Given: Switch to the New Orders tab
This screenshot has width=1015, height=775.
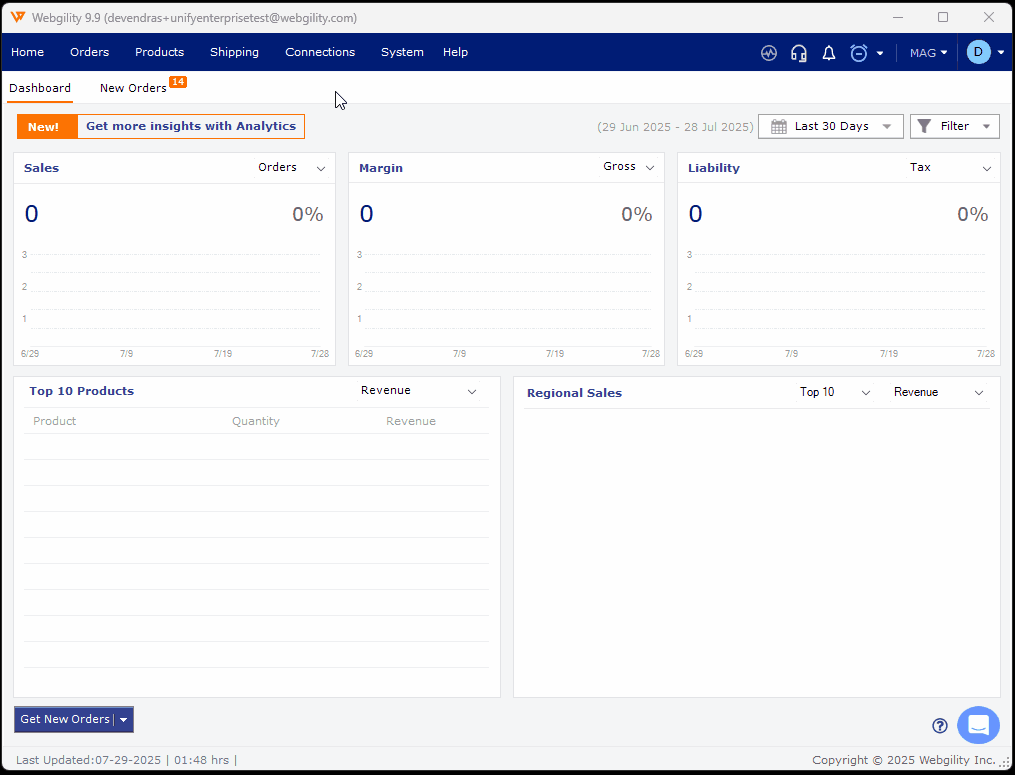Looking at the screenshot, I should (132, 88).
